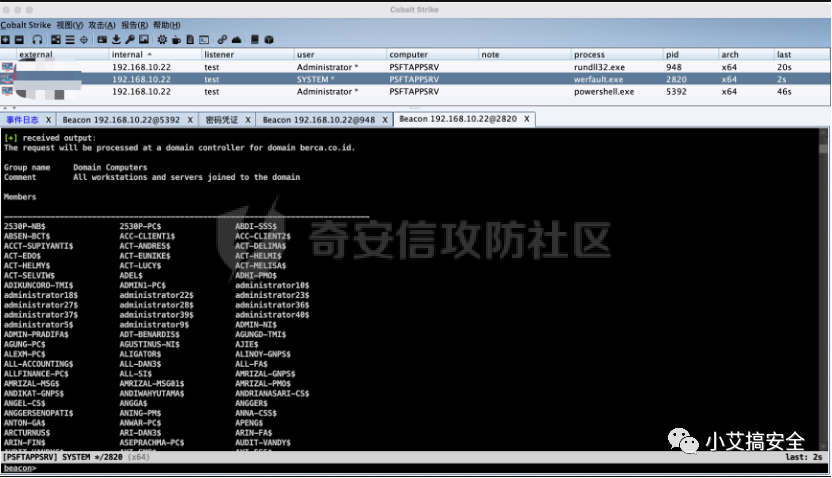Image resolution: width=832 pixels, height=478 pixels.
Task: Sort by the pid column header
Action: click(690, 54)
